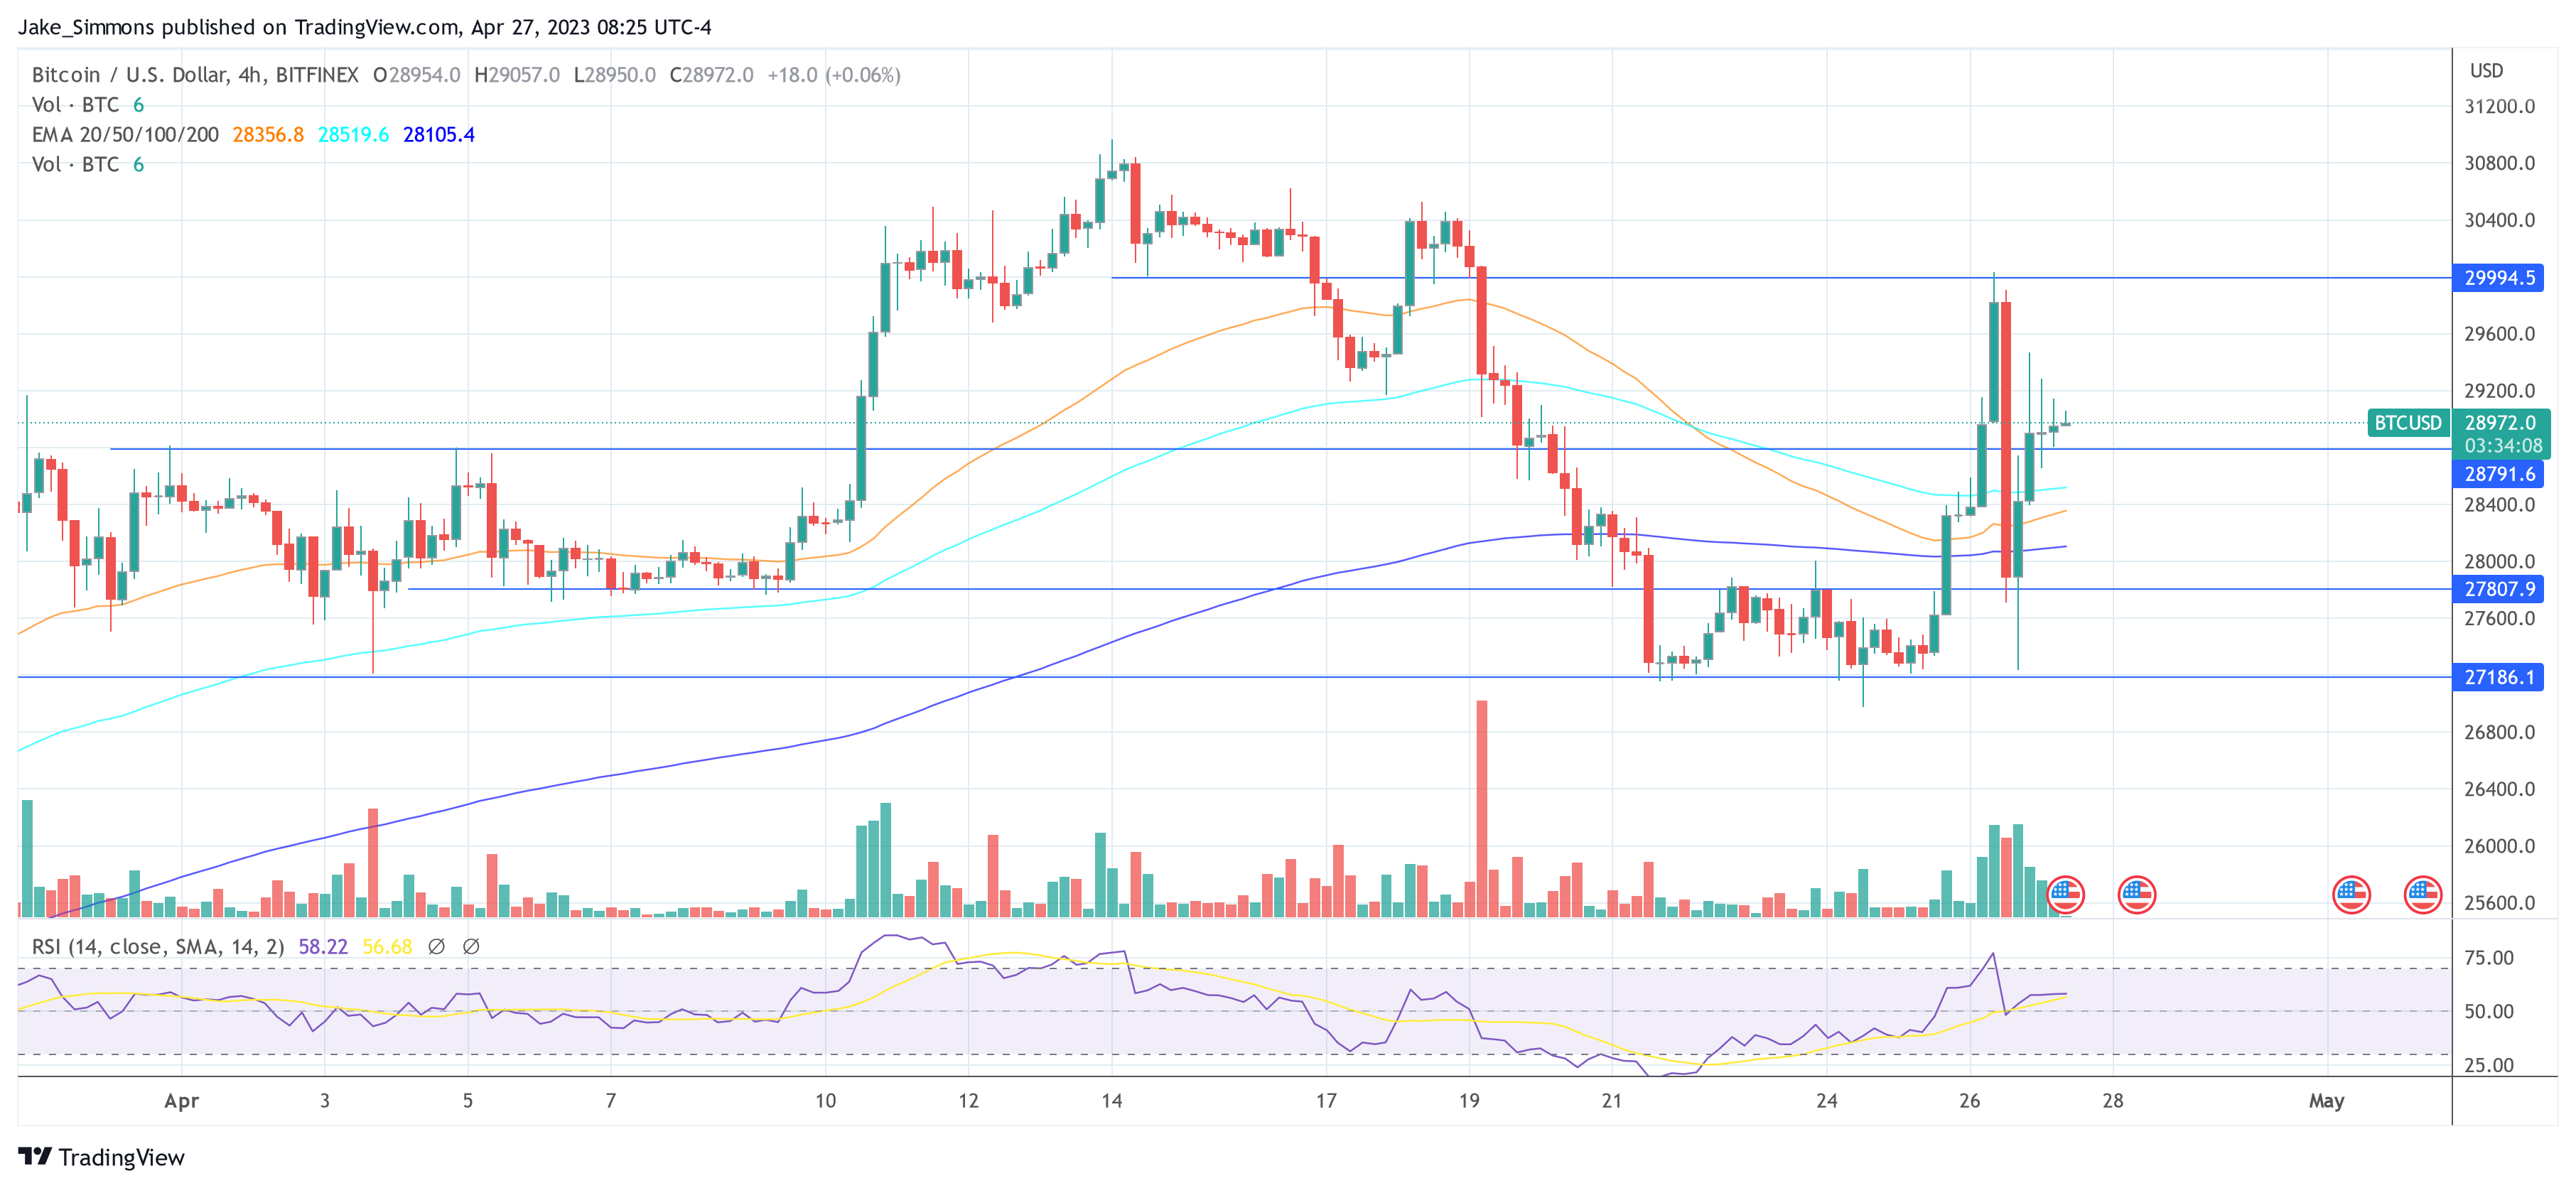
Task: Click the candle countdown 03:34:08
Action: coord(2502,446)
